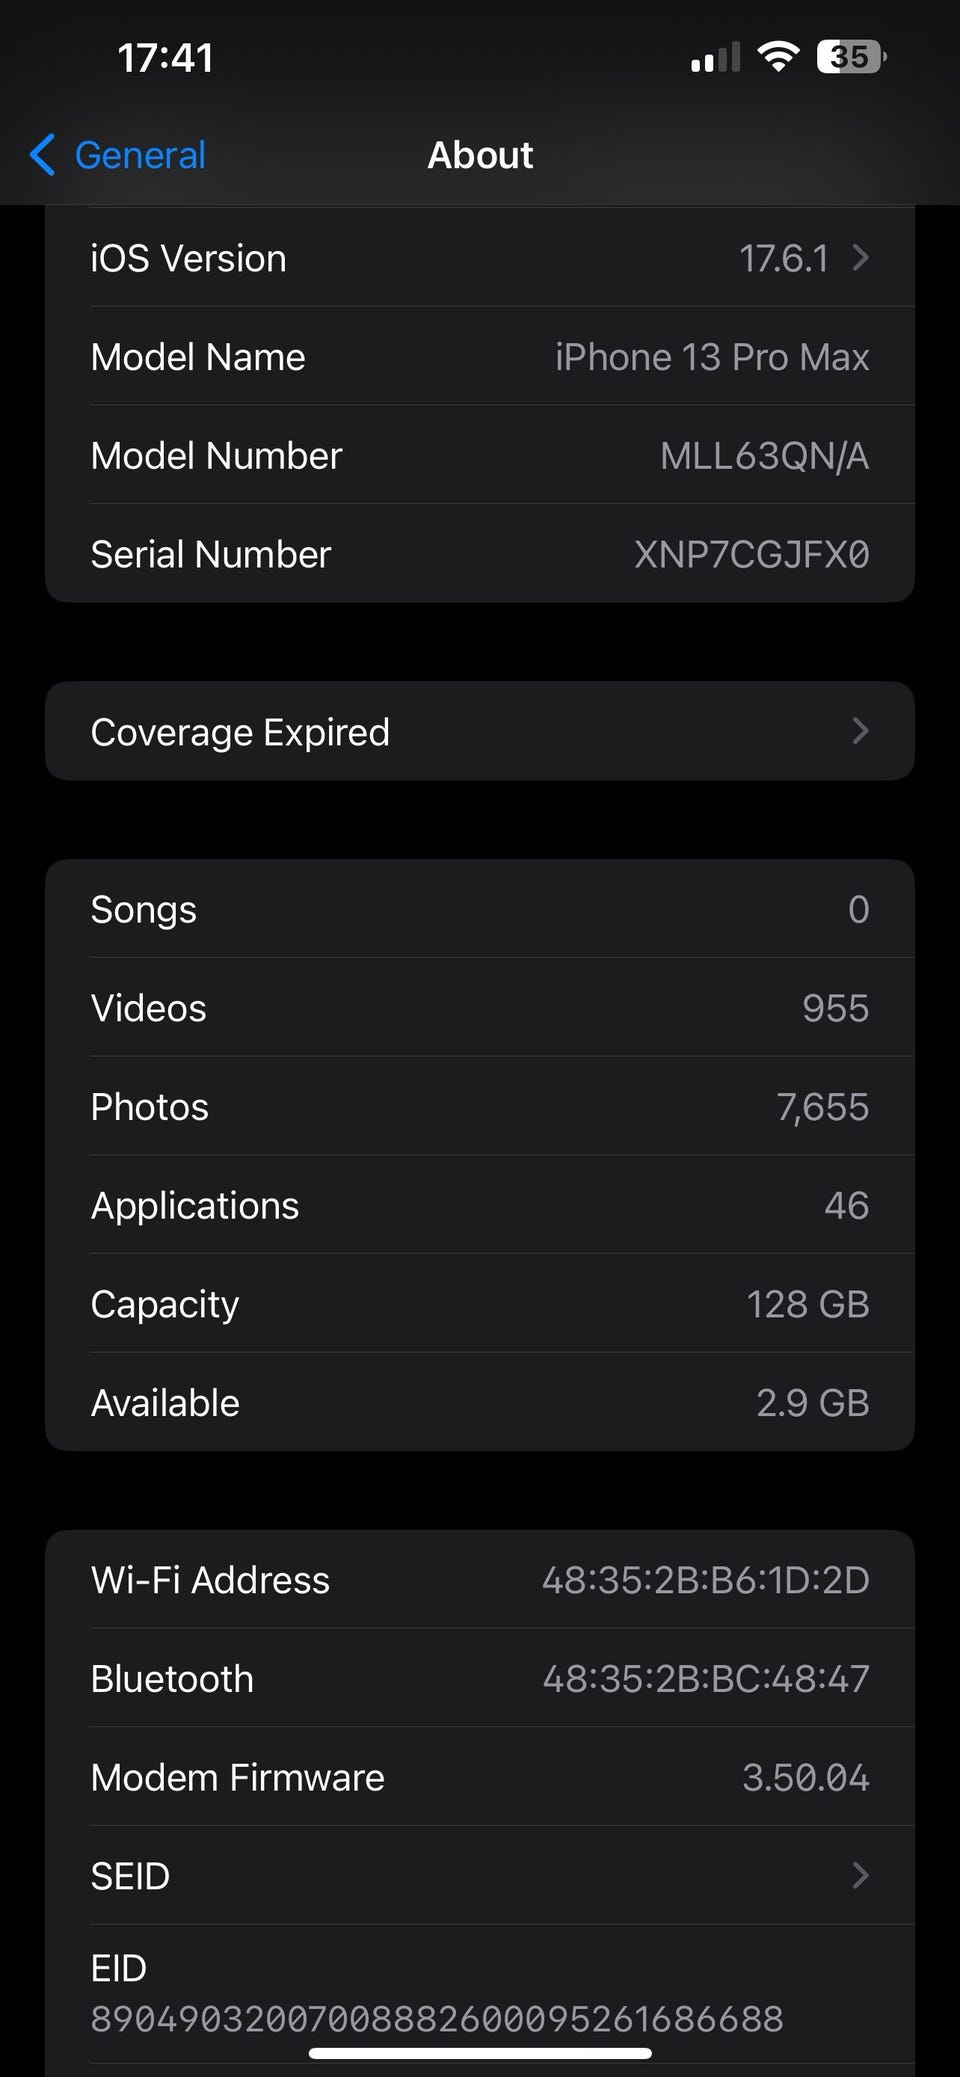The width and height of the screenshot is (960, 2077).
Task: Expand the iOS Version chevron
Action: [x=860, y=258]
